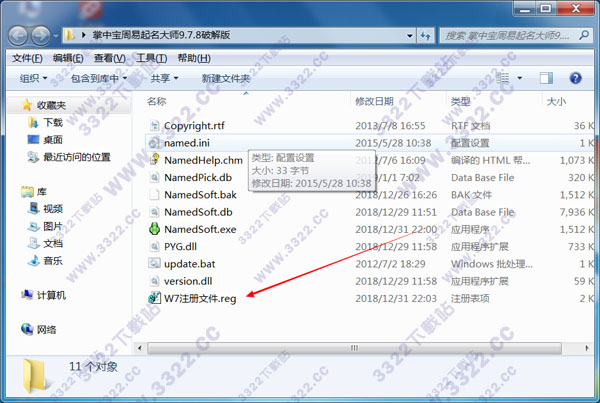Image resolution: width=600 pixels, height=403 pixels.
Task: Select the NamedPick.db file icon
Action: click(154, 177)
